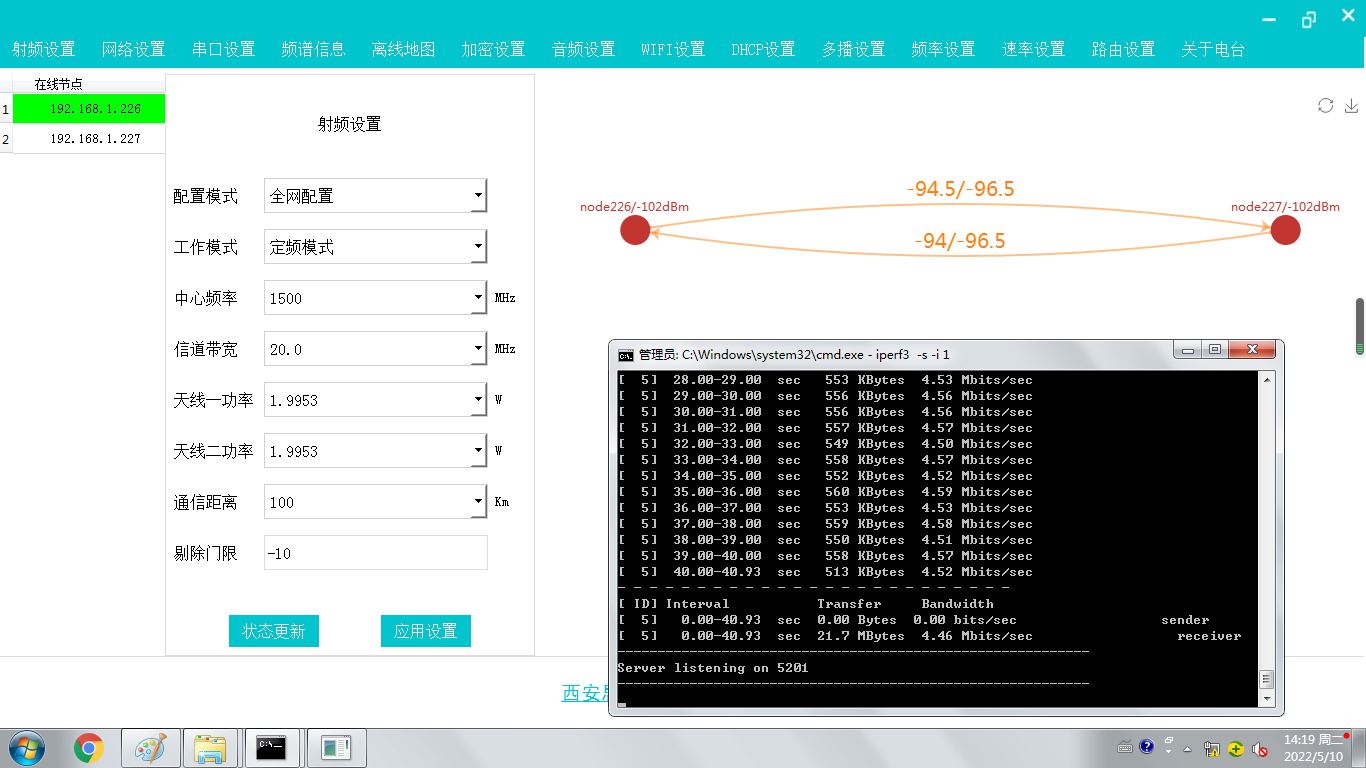The width and height of the screenshot is (1366, 768).
Task: Switch to 多播设置 tab
Action: click(x=853, y=49)
